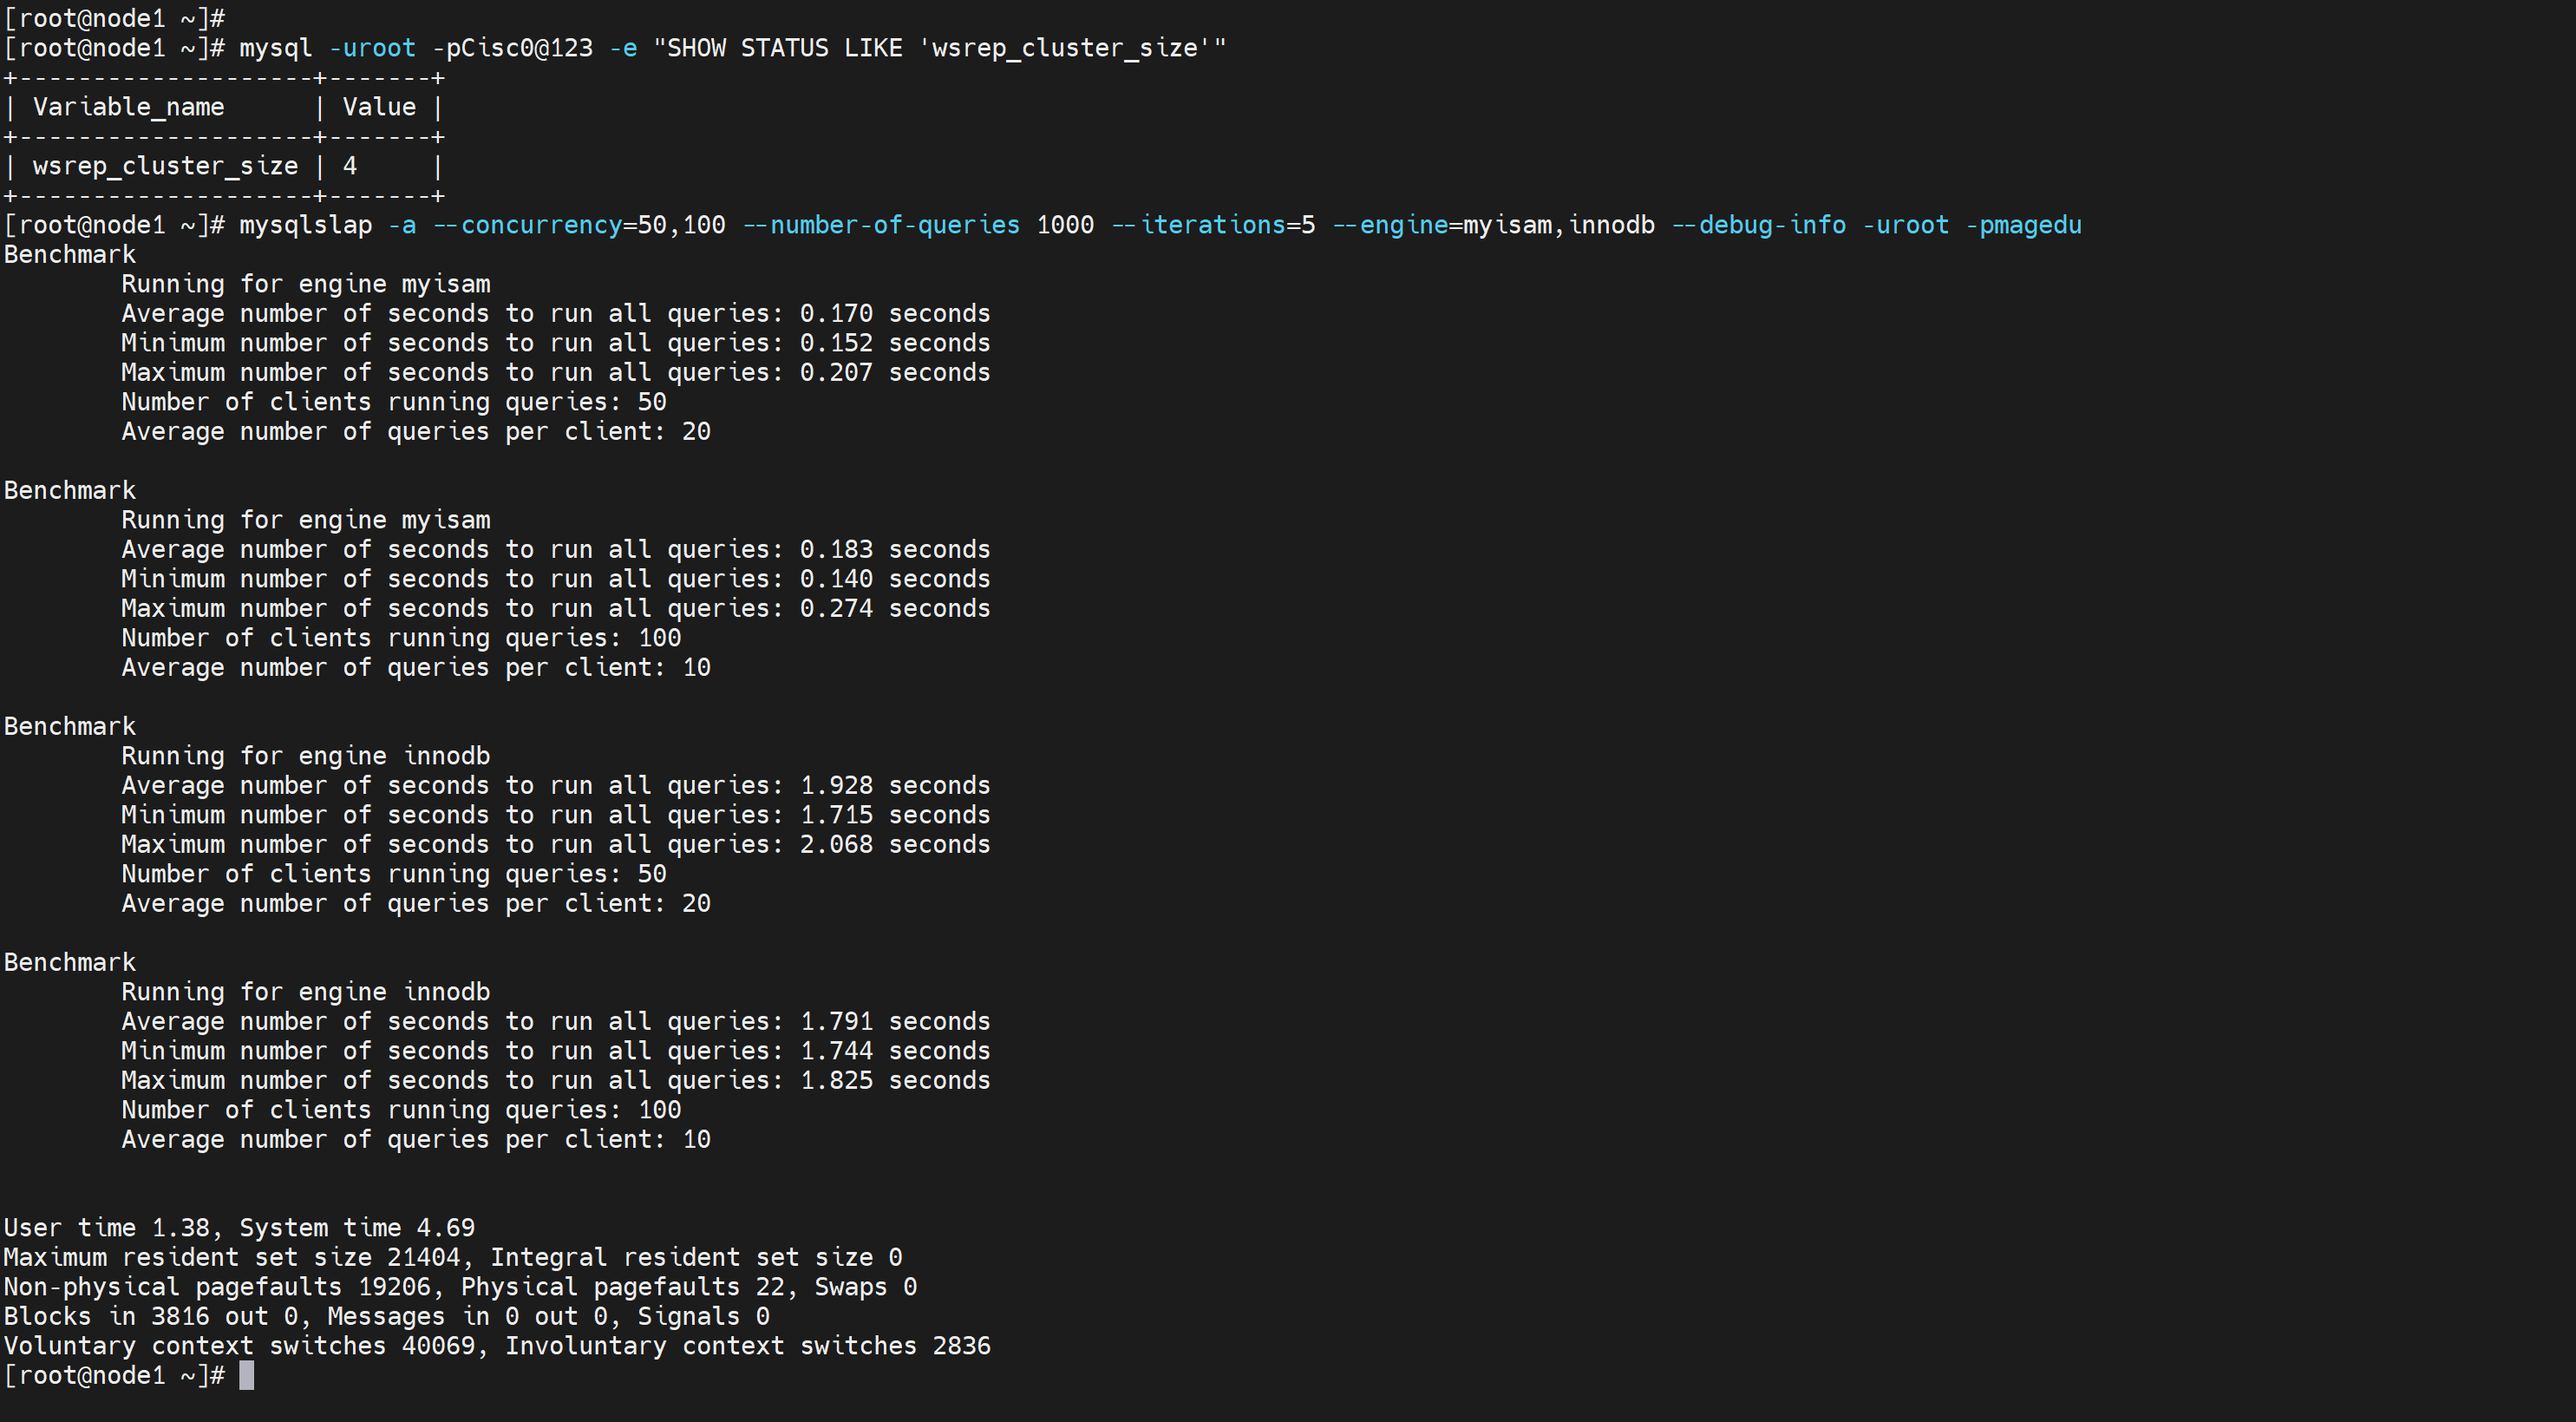Click the wsrep_cluster_size value 4
This screenshot has width=2576, height=1422.
(x=350, y=166)
